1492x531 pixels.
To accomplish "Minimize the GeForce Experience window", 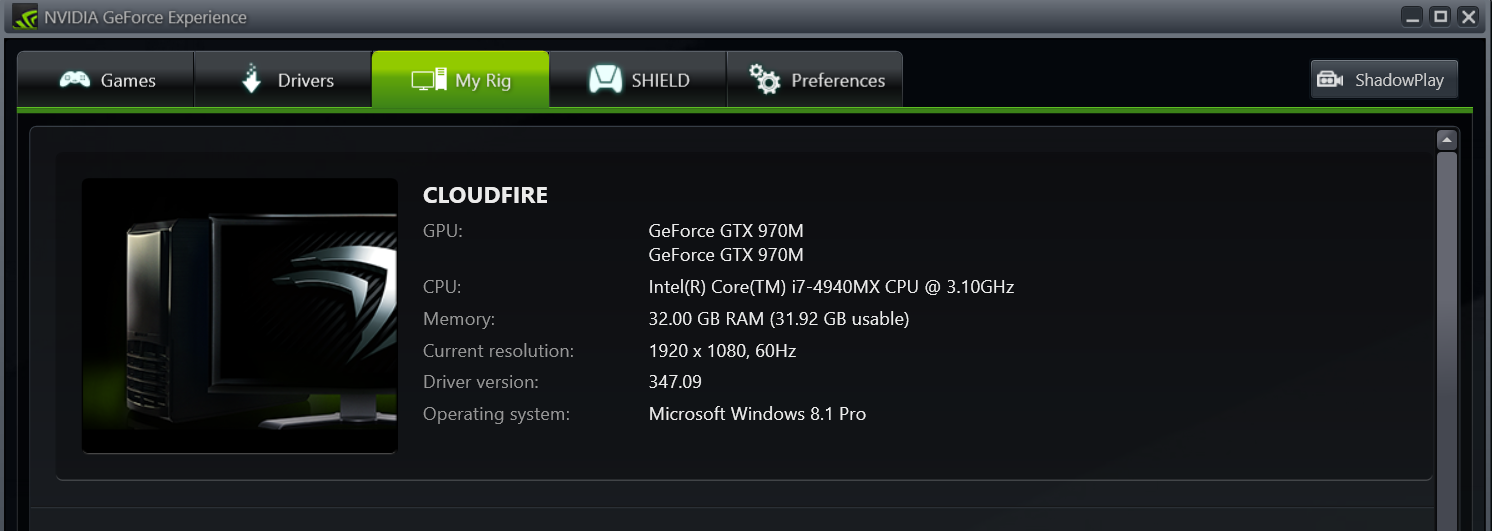I will (1412, 17).
